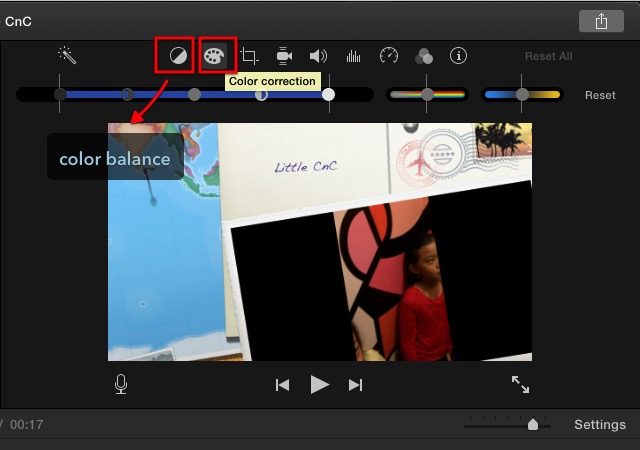Open the speed speedometer icon
The image size is (640, 450).
point(389,56)
